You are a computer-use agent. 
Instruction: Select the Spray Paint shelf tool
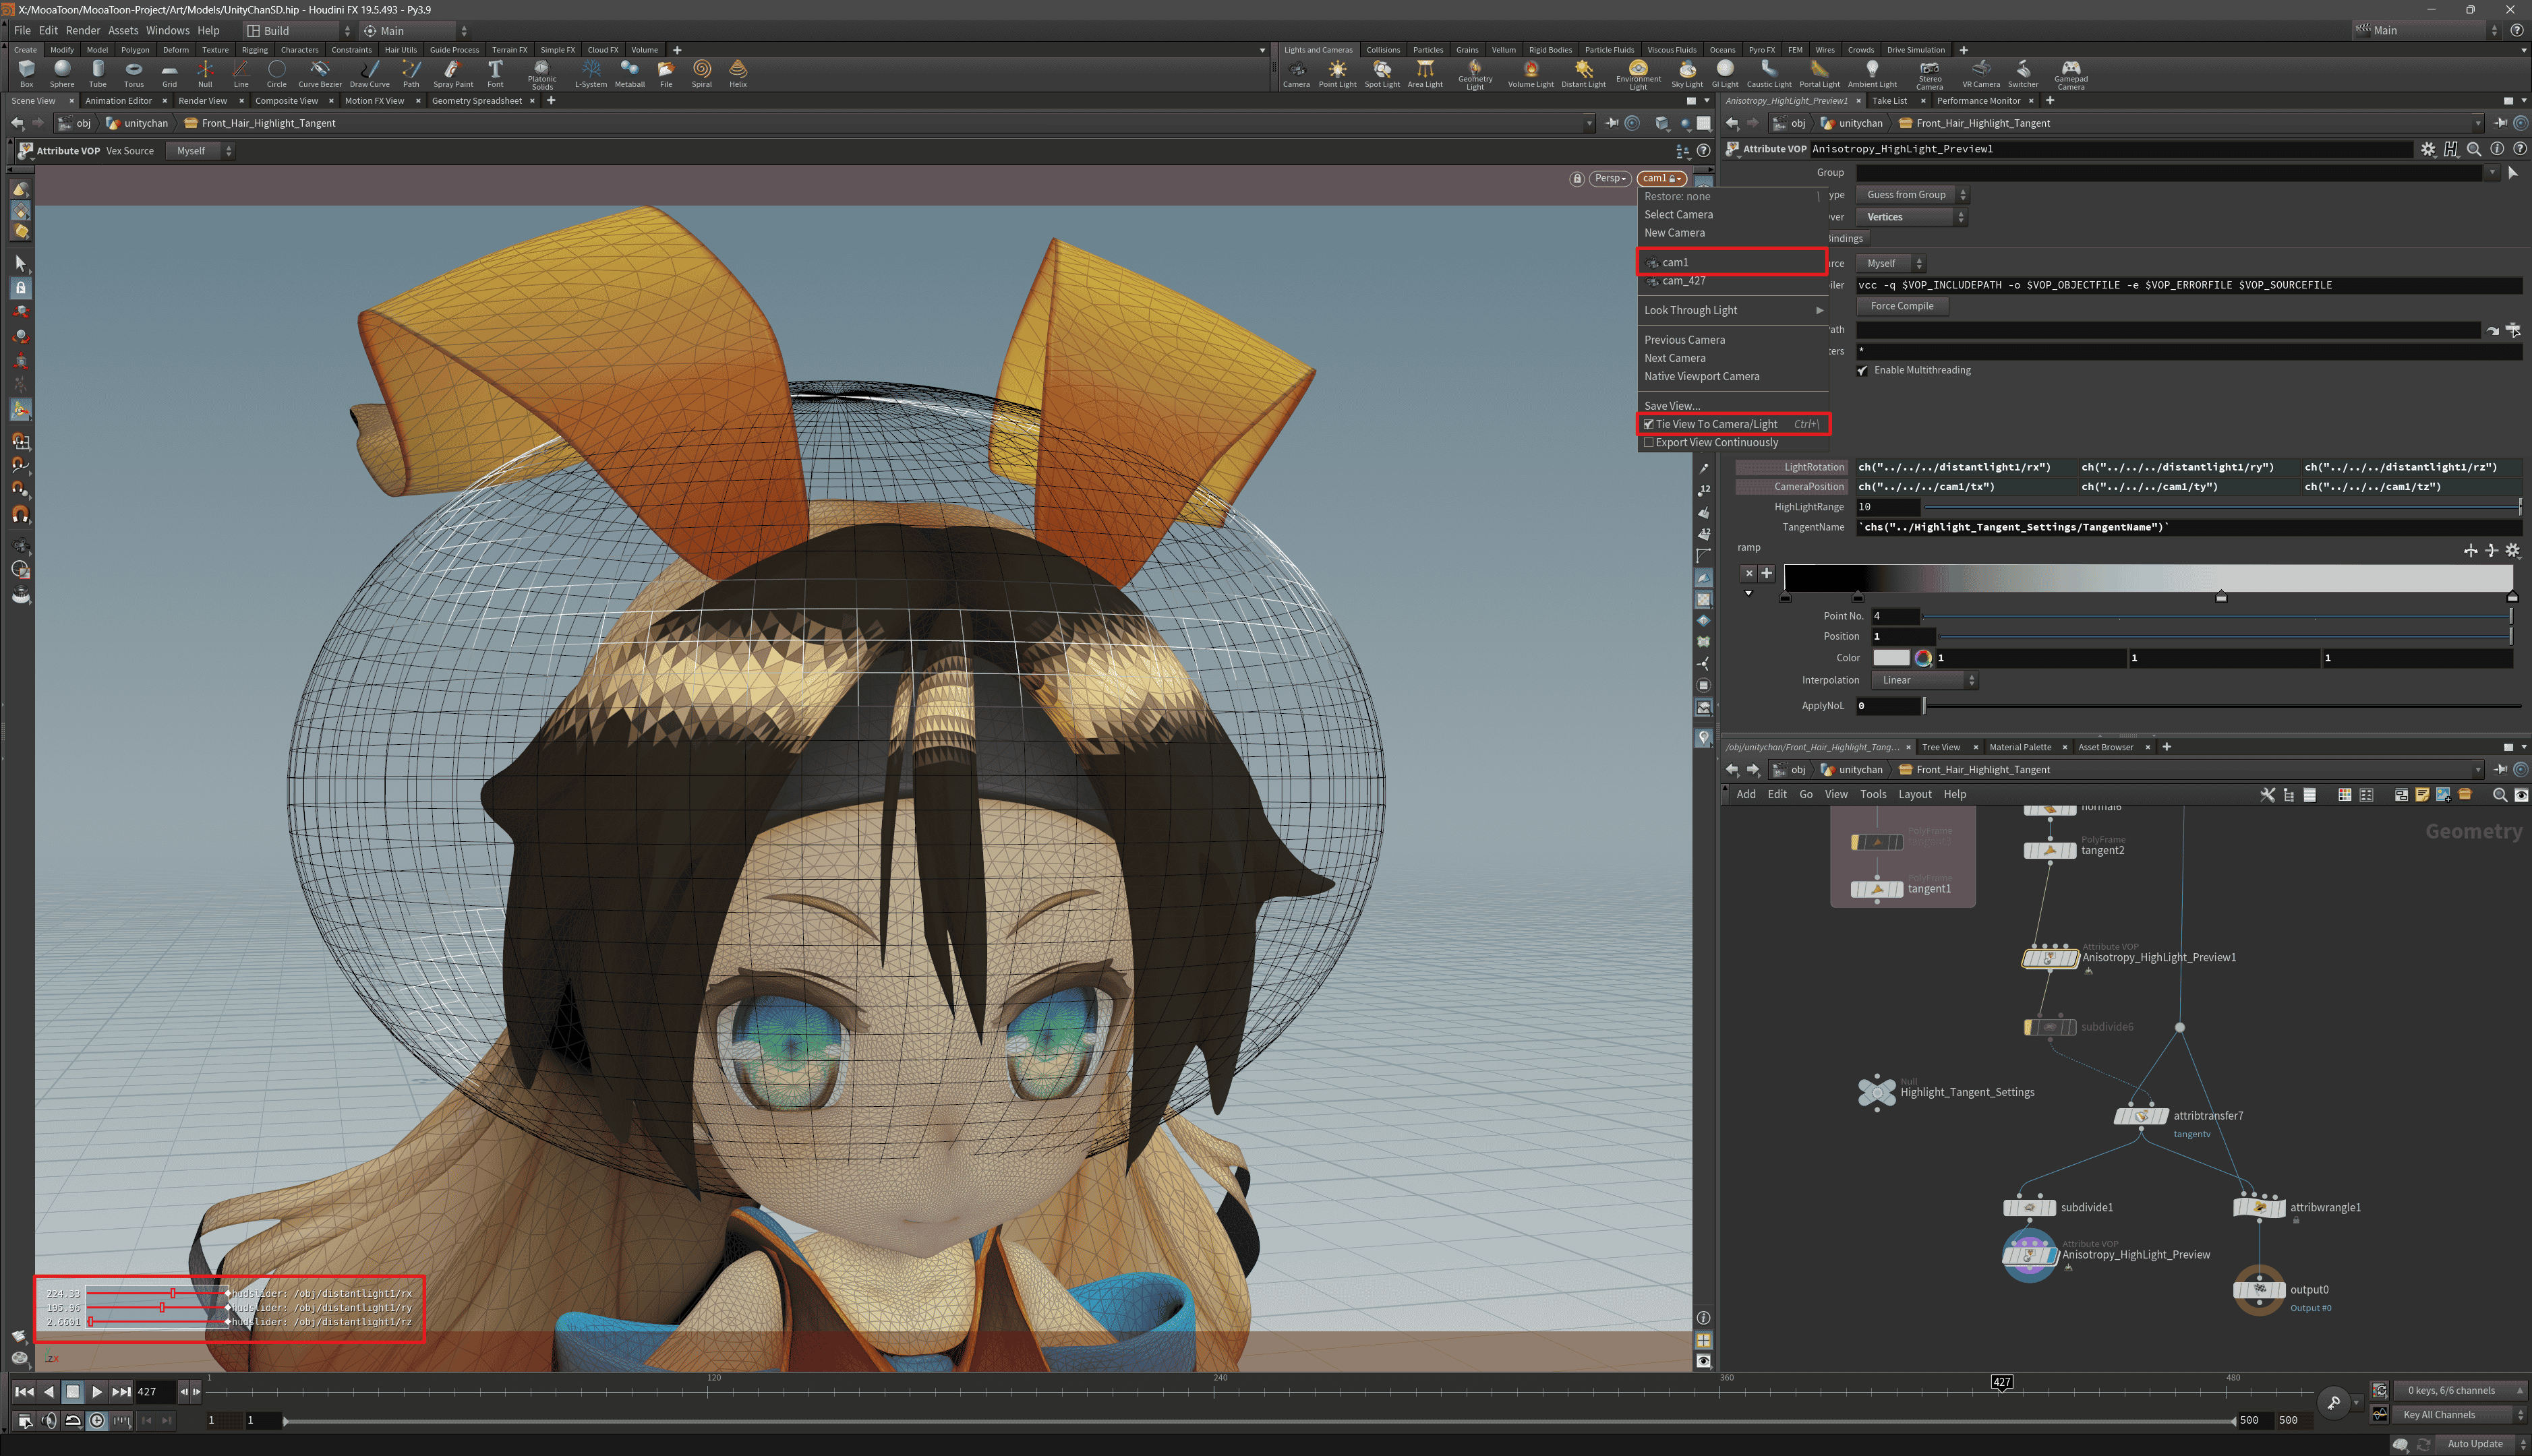[x=453, y=73]
